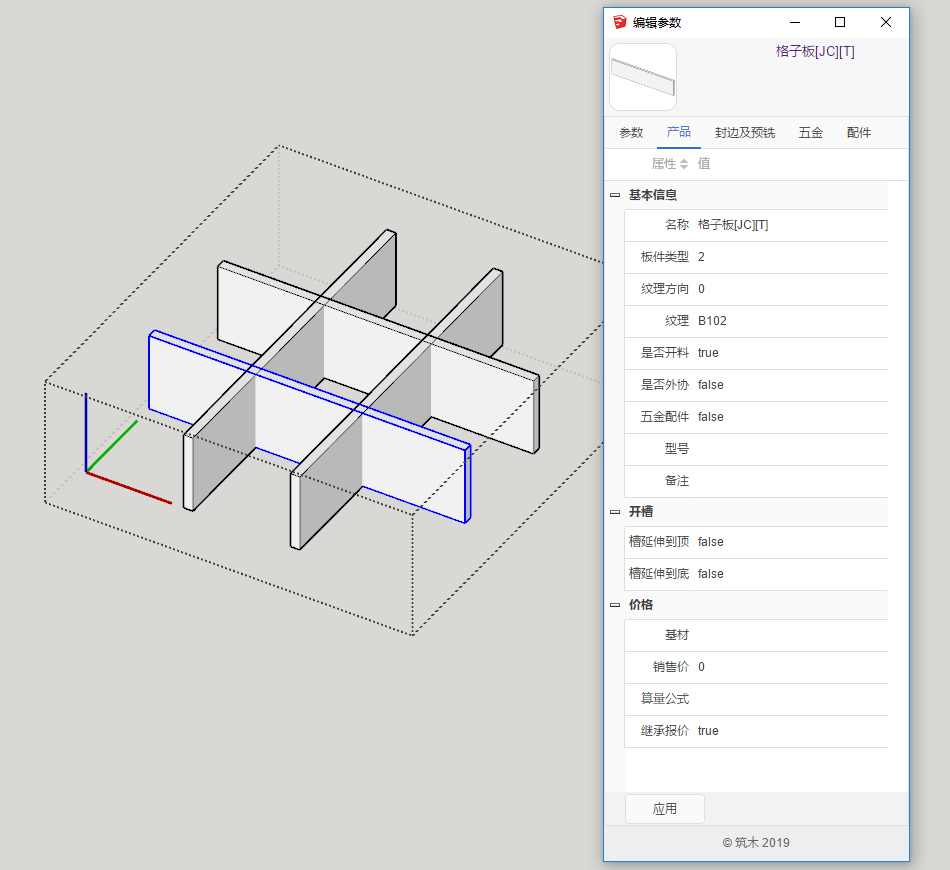The height and width of the screenshot is (870, 950).
Task: Collapse the 价格 section
Action: point(615,605)
